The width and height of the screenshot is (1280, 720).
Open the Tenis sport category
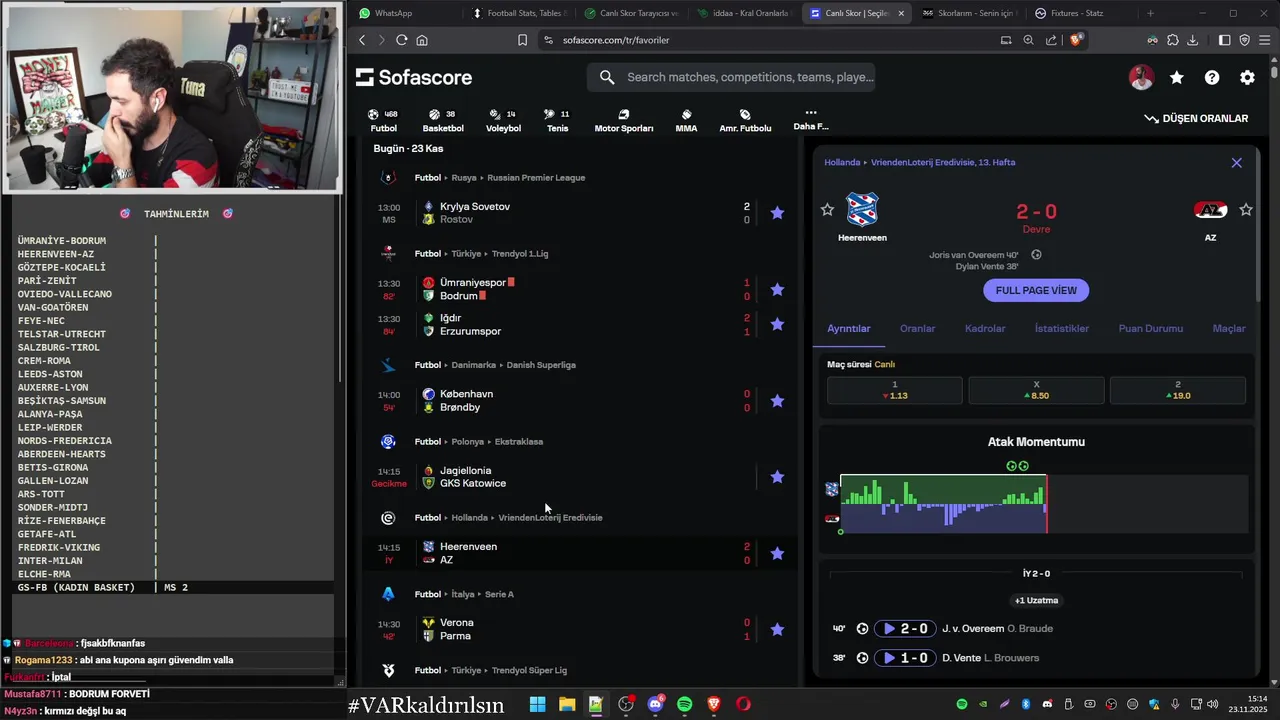point(557,121)
